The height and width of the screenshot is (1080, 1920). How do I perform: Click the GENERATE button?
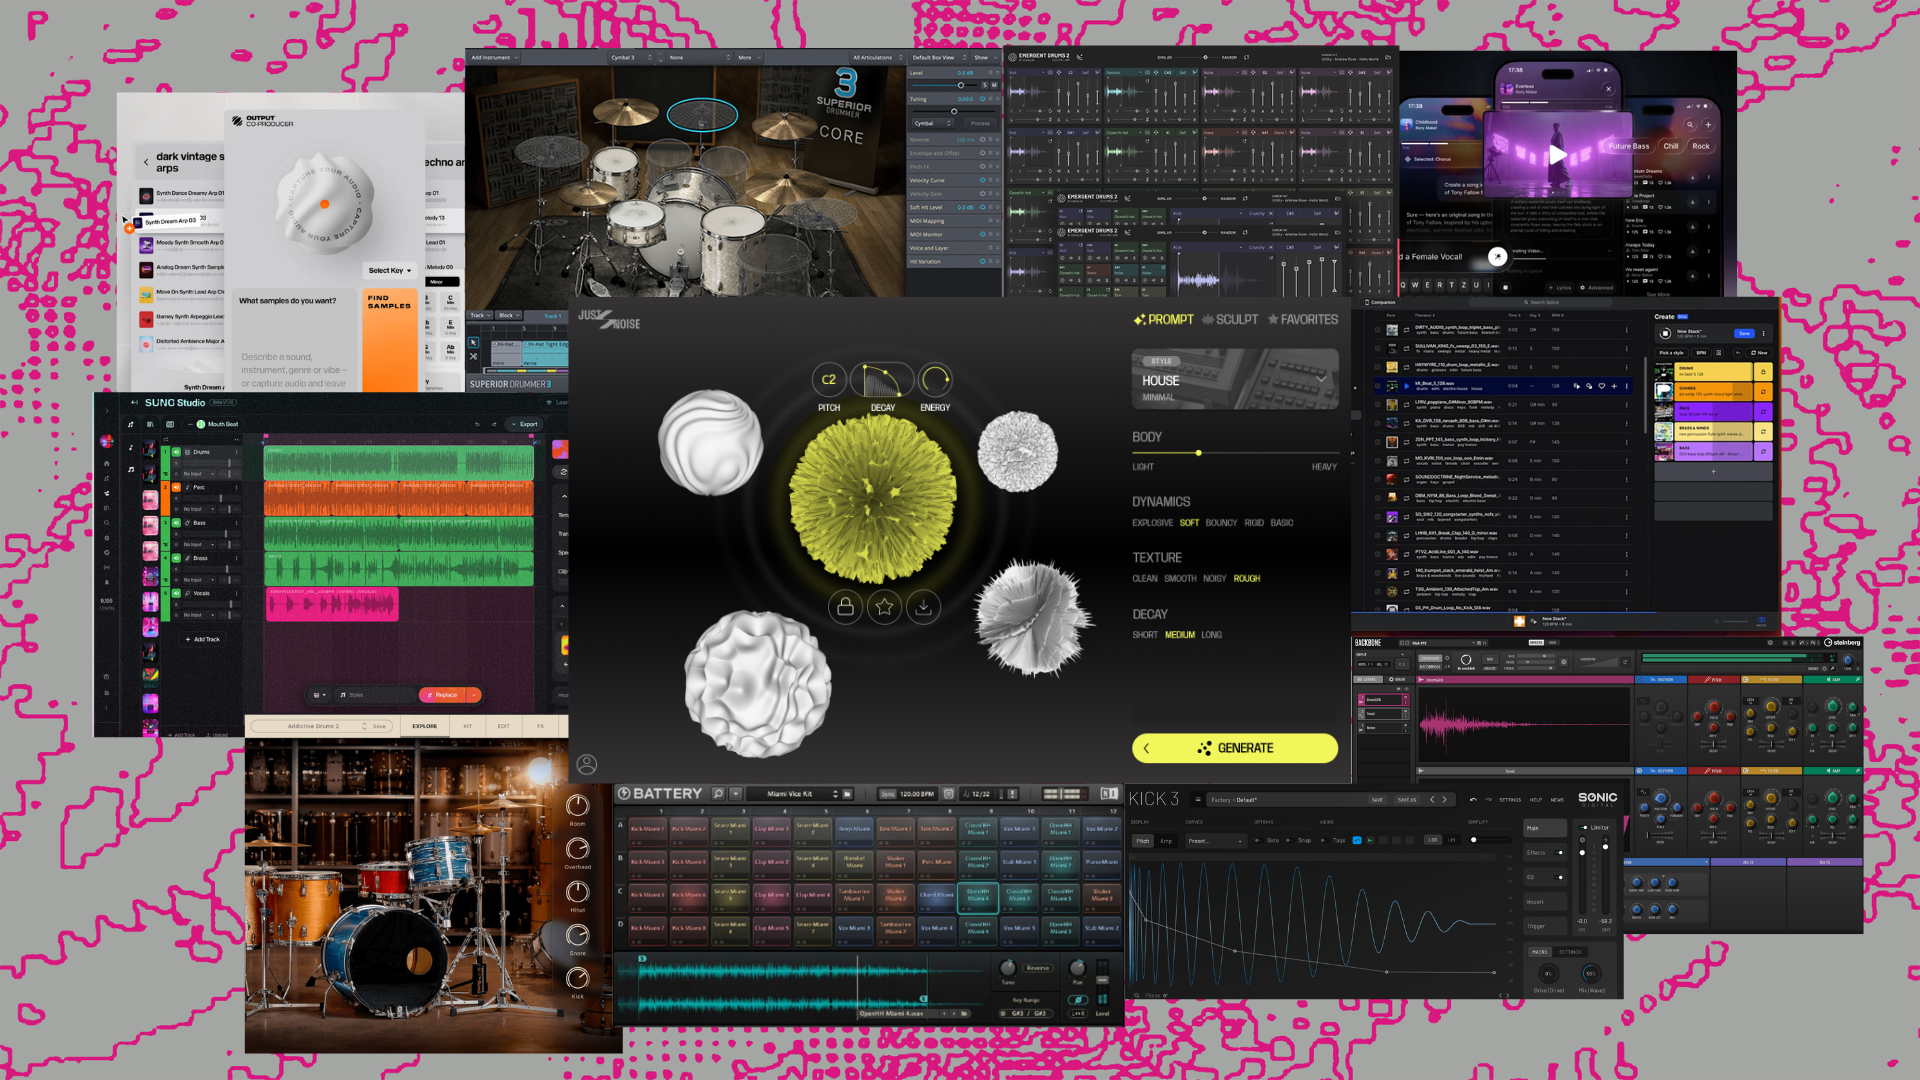tap(1235, 748)
